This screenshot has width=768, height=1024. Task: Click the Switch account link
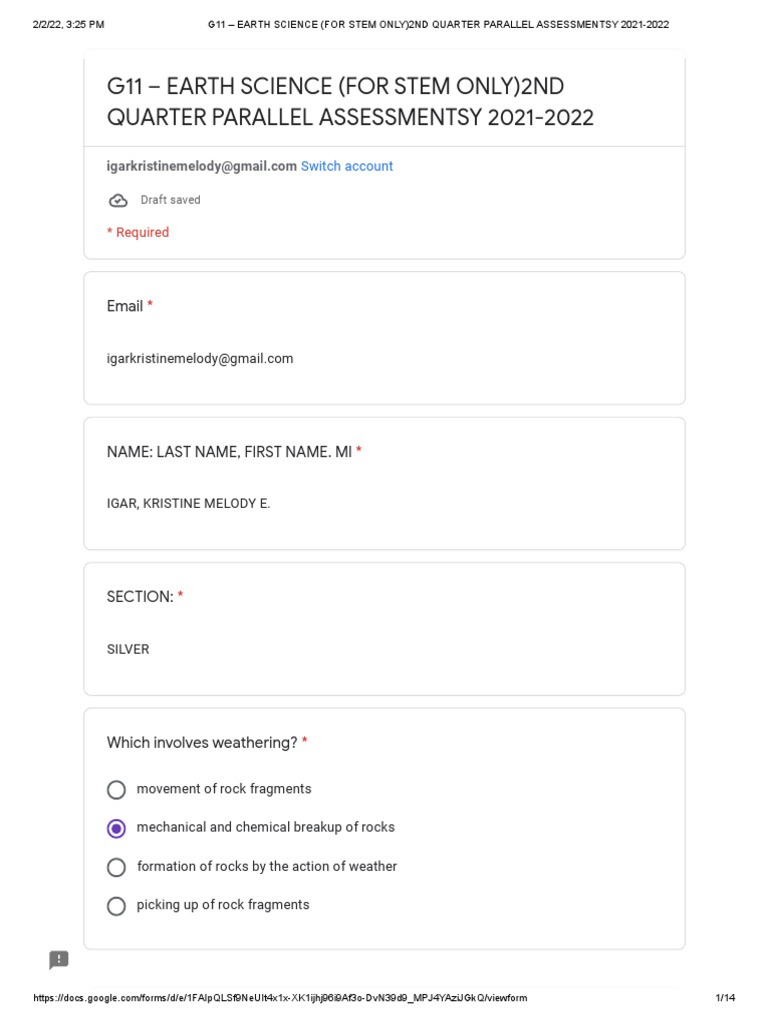tap(346, 166)
